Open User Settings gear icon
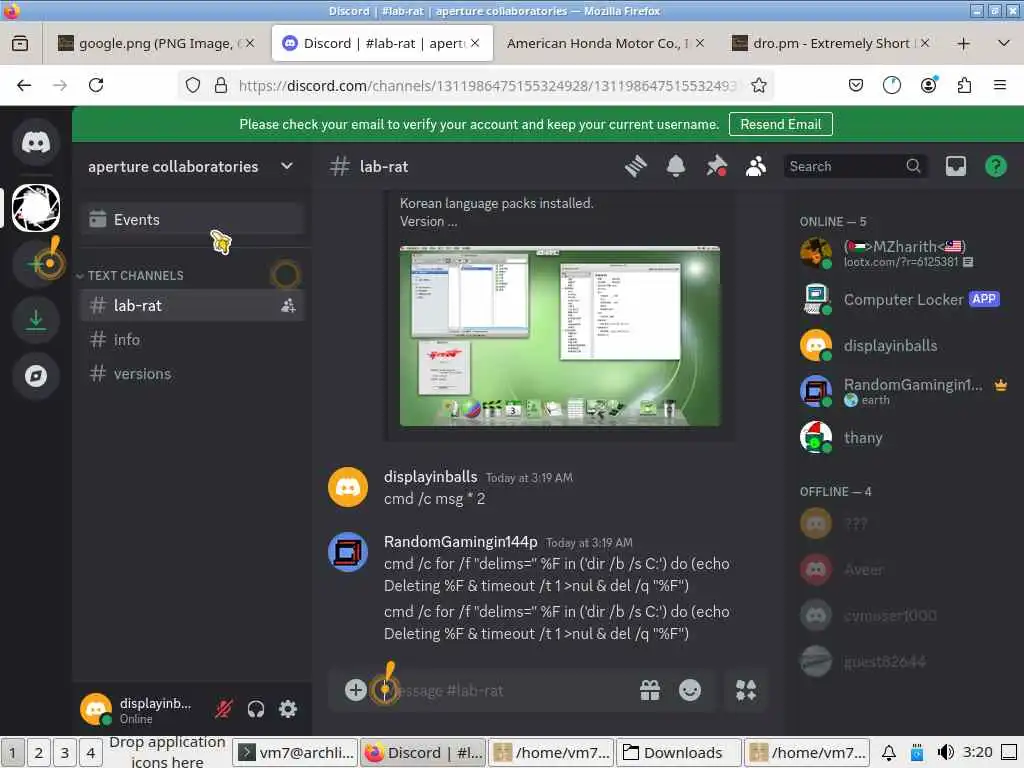The width and height of the screenshot is (1024, 768). point(288,709)
